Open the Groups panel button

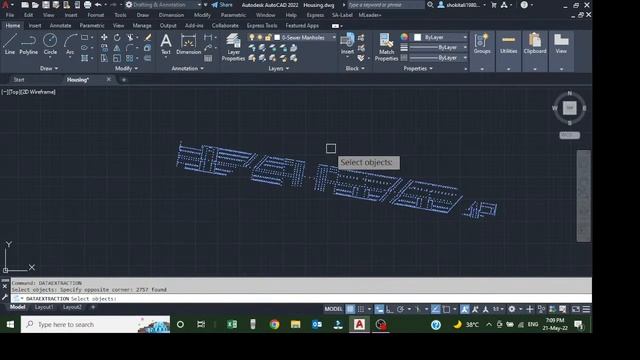482,51
